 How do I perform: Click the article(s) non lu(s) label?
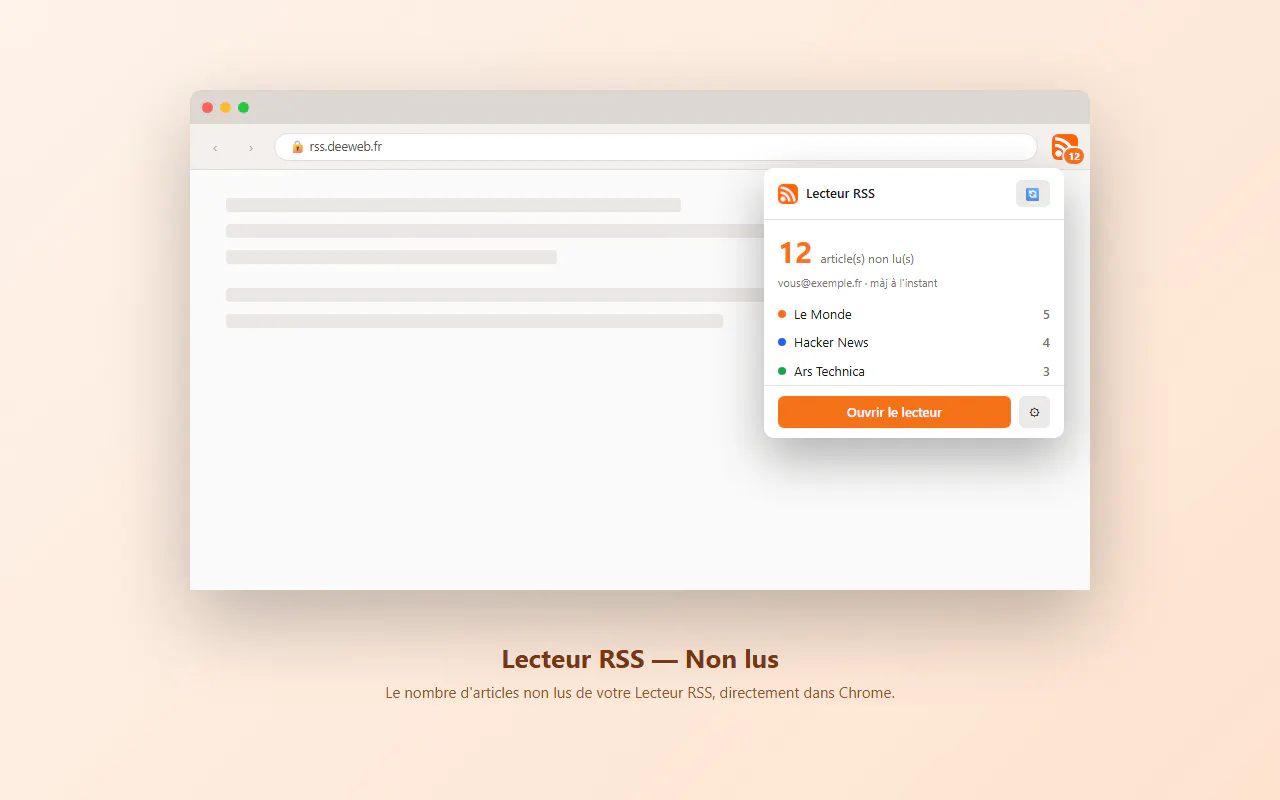867,259
